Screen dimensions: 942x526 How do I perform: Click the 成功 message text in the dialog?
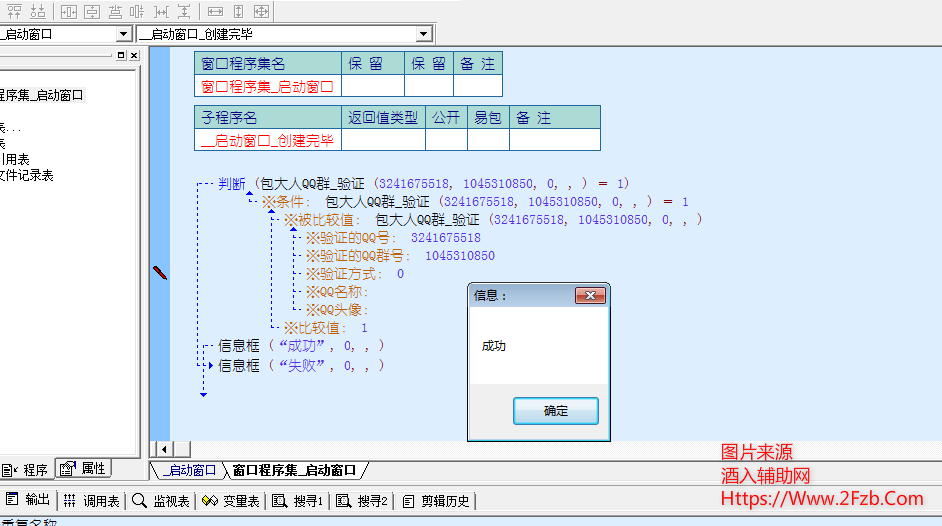494,346
